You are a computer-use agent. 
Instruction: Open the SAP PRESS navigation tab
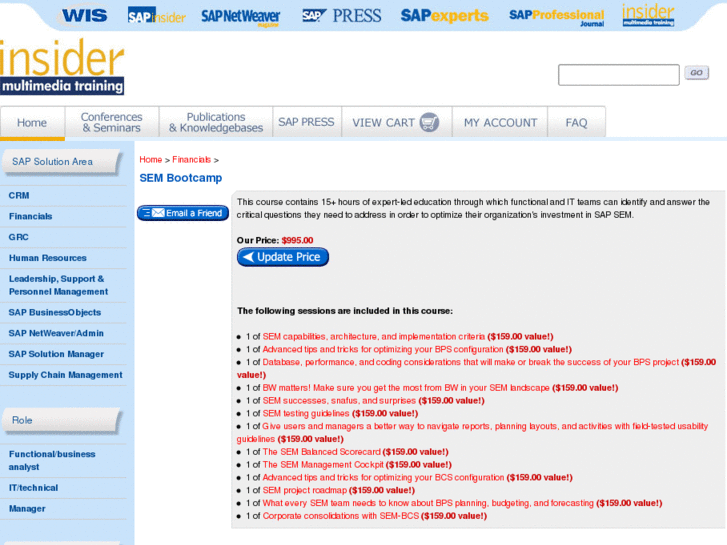[x=306, y=122]
